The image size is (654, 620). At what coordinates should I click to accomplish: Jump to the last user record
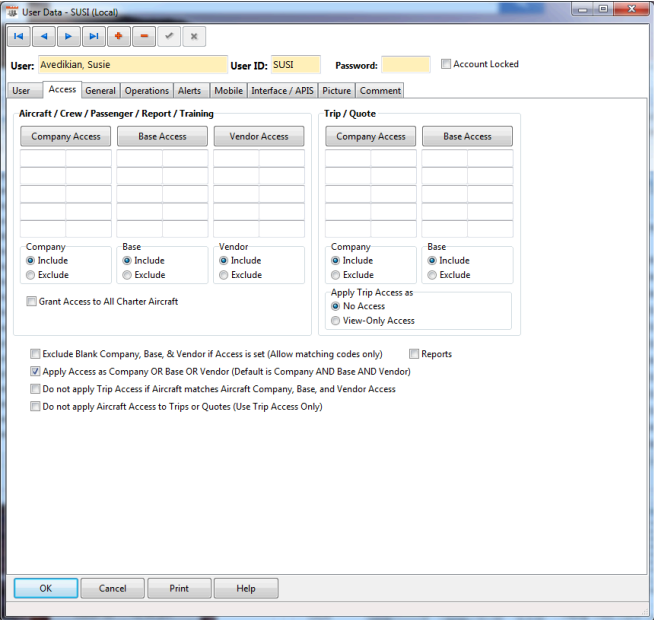(x=94, y=36)
